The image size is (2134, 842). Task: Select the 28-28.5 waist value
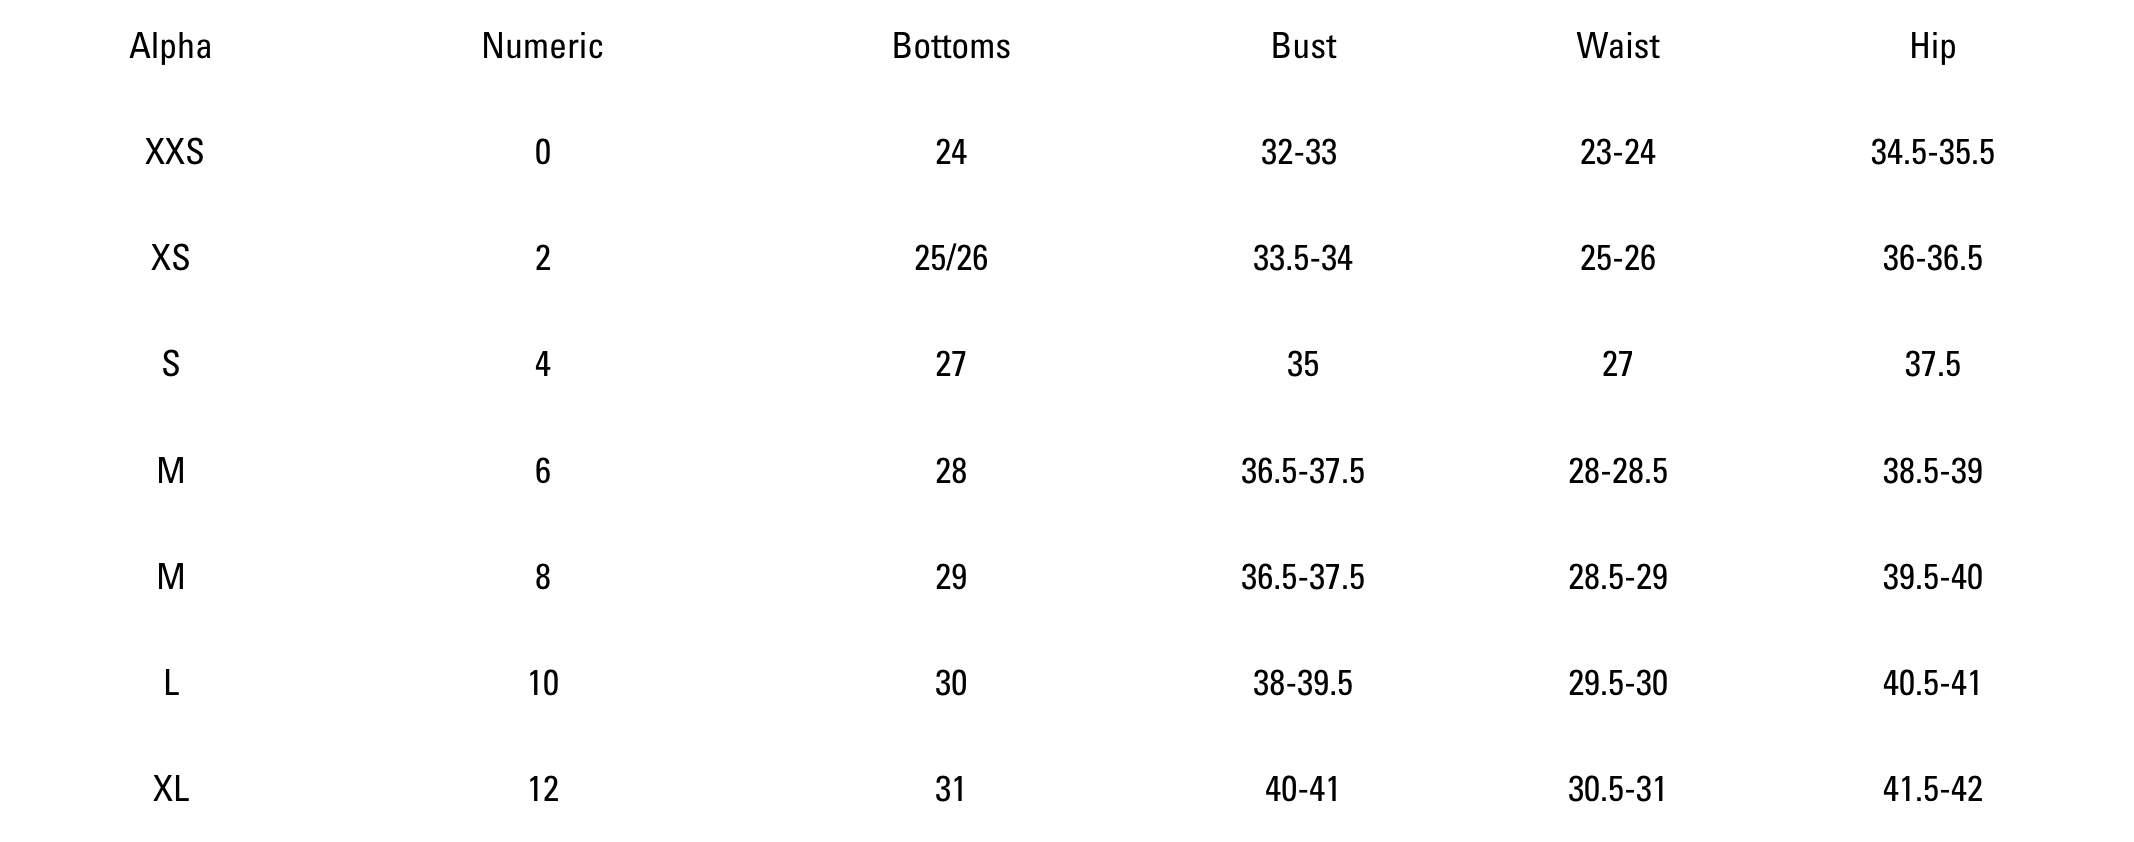pos(1617,471)
